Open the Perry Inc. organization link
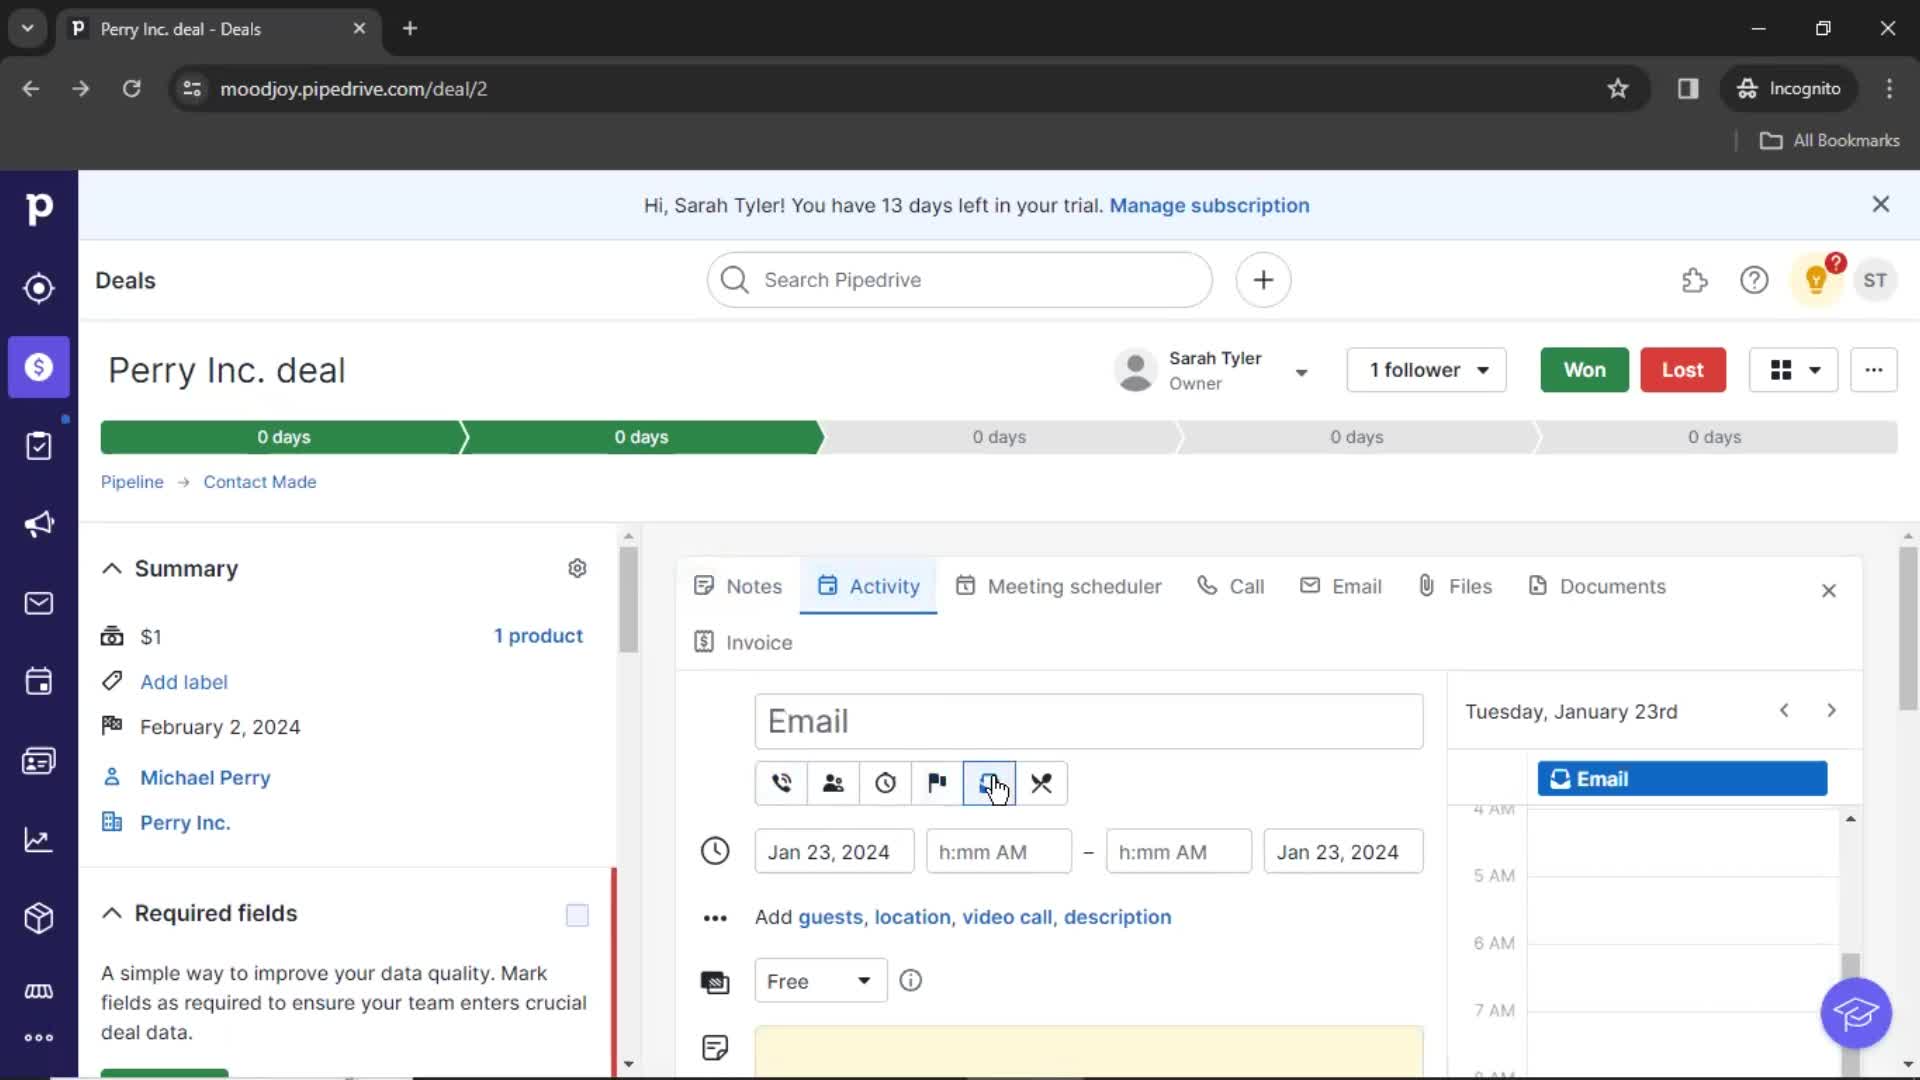 coord(185,822)
